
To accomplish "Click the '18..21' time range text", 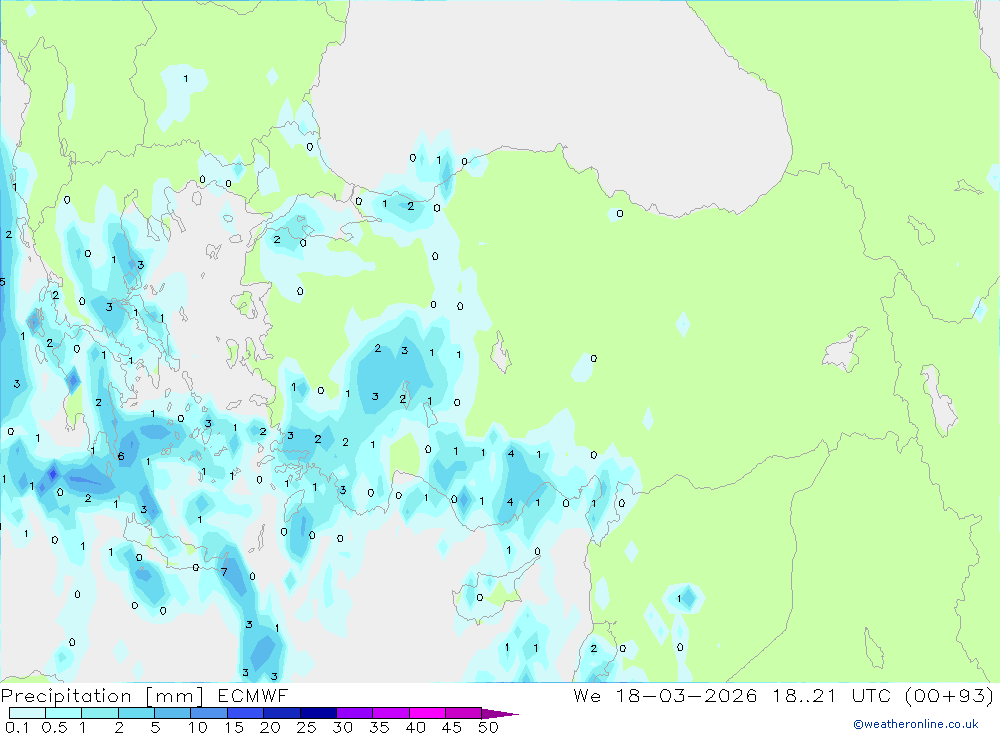I will click(804, 695).
